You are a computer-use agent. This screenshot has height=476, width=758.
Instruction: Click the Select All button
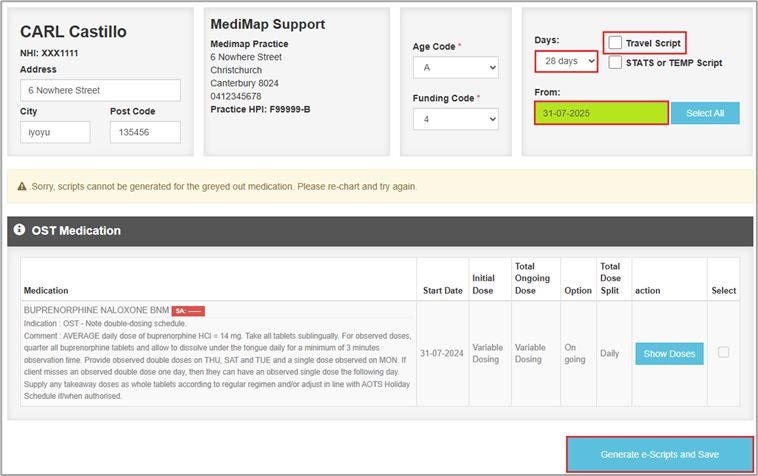pos(704,113)
